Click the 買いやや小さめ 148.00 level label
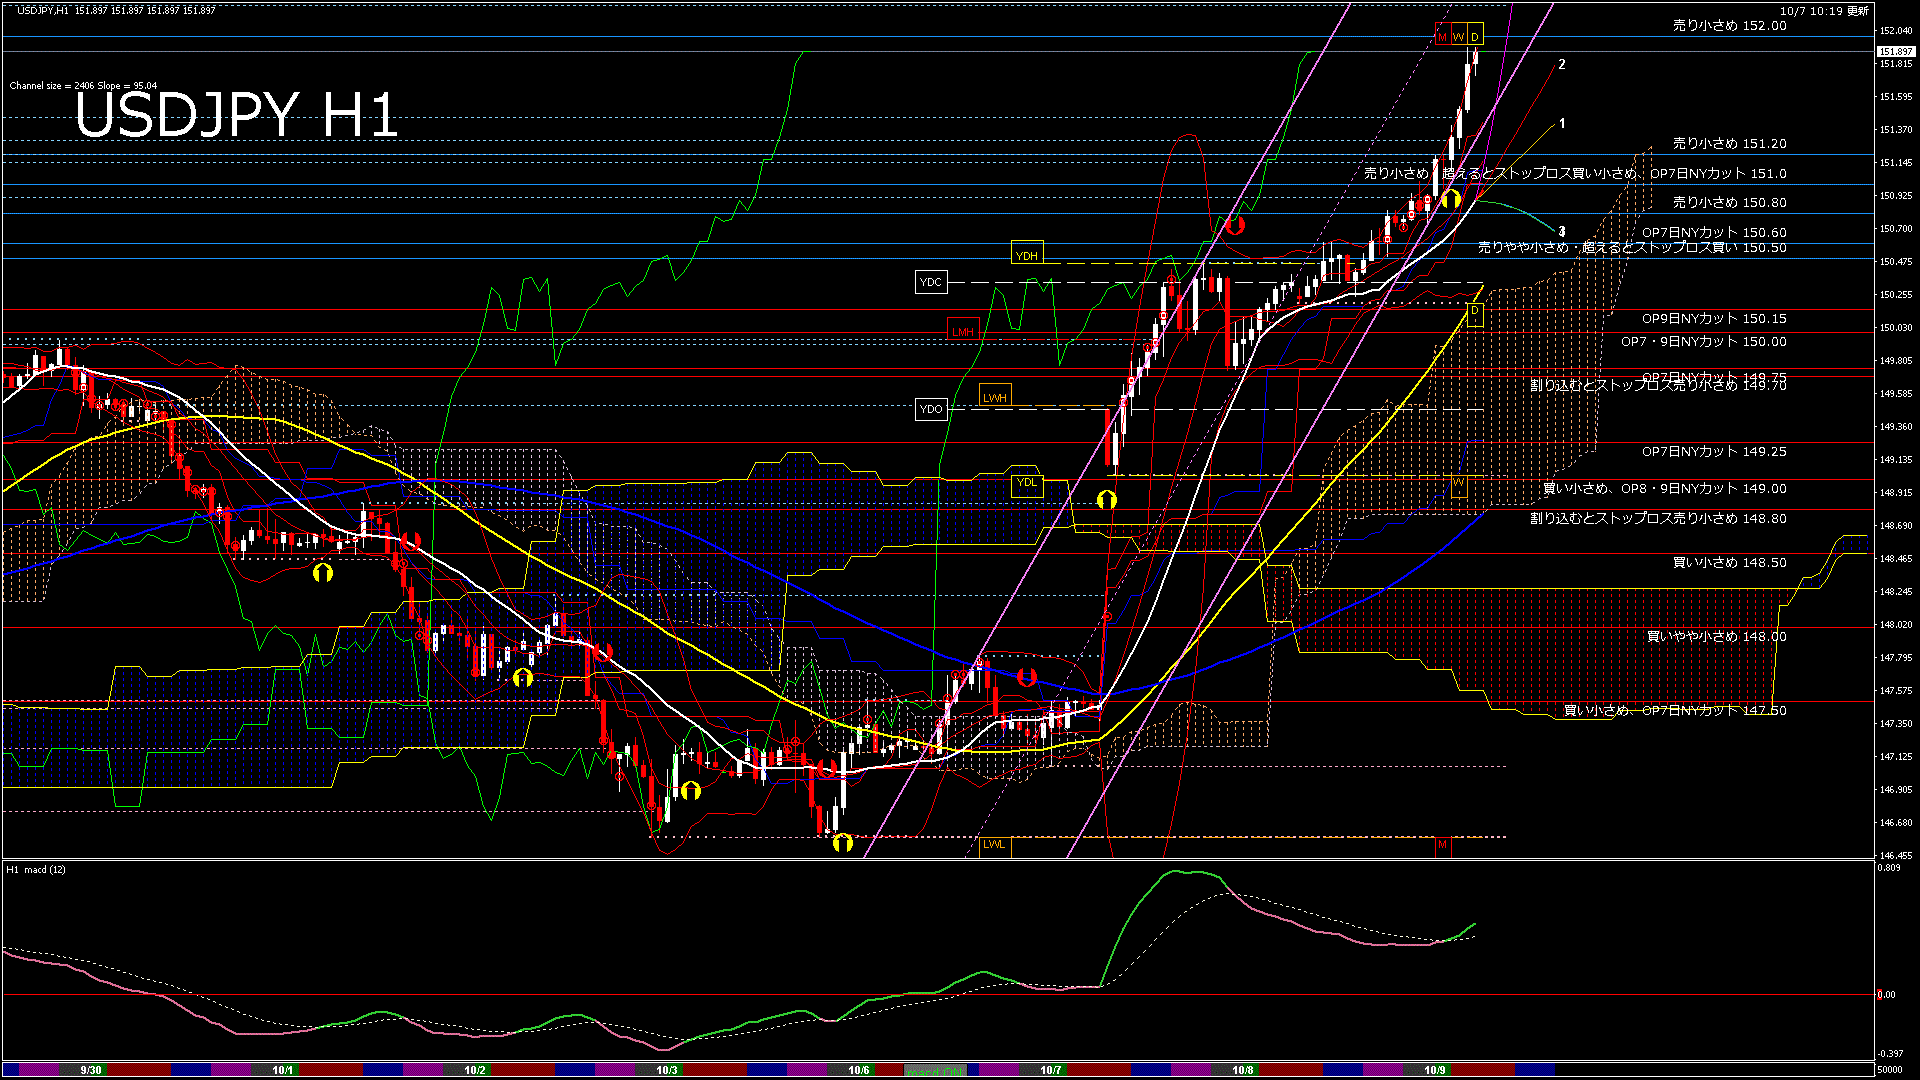This screenshot has width=1920, height=1080. 1716,636
